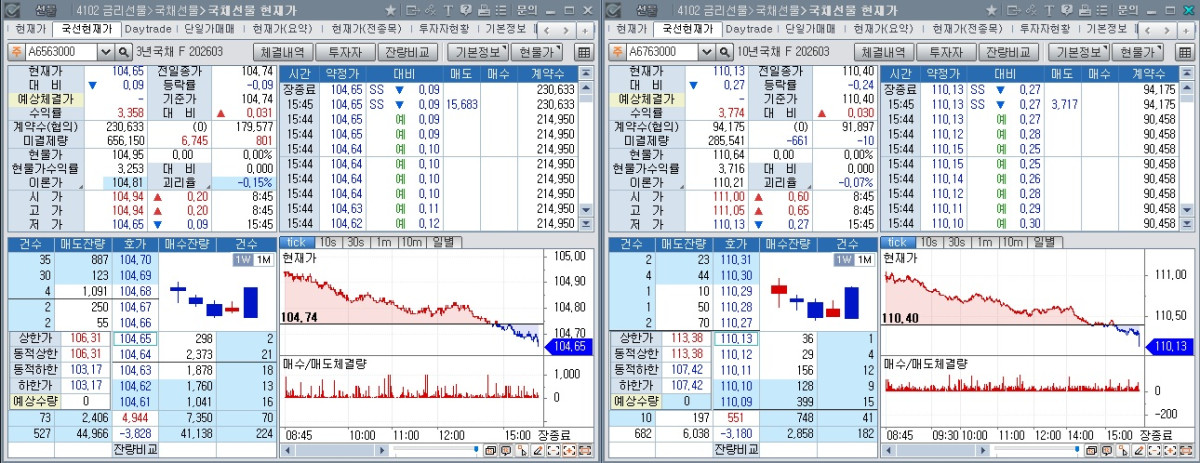Open the help icon in right window title bar
Viewport: 1200px width, 463px height.
pyautogui.click(x=1066, y=9)
